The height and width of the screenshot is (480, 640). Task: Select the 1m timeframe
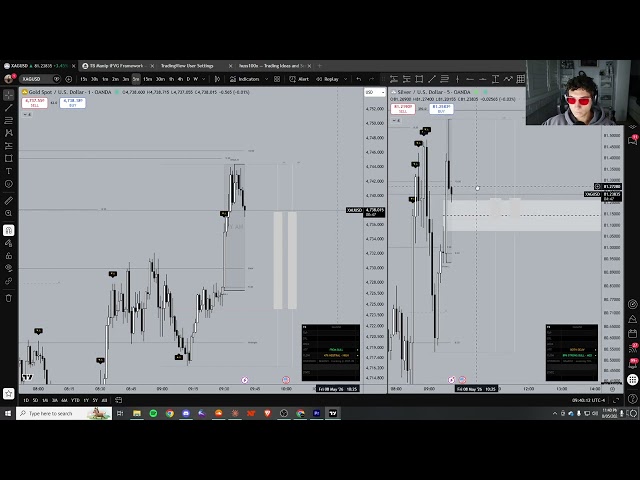click(x=105, y=79)
